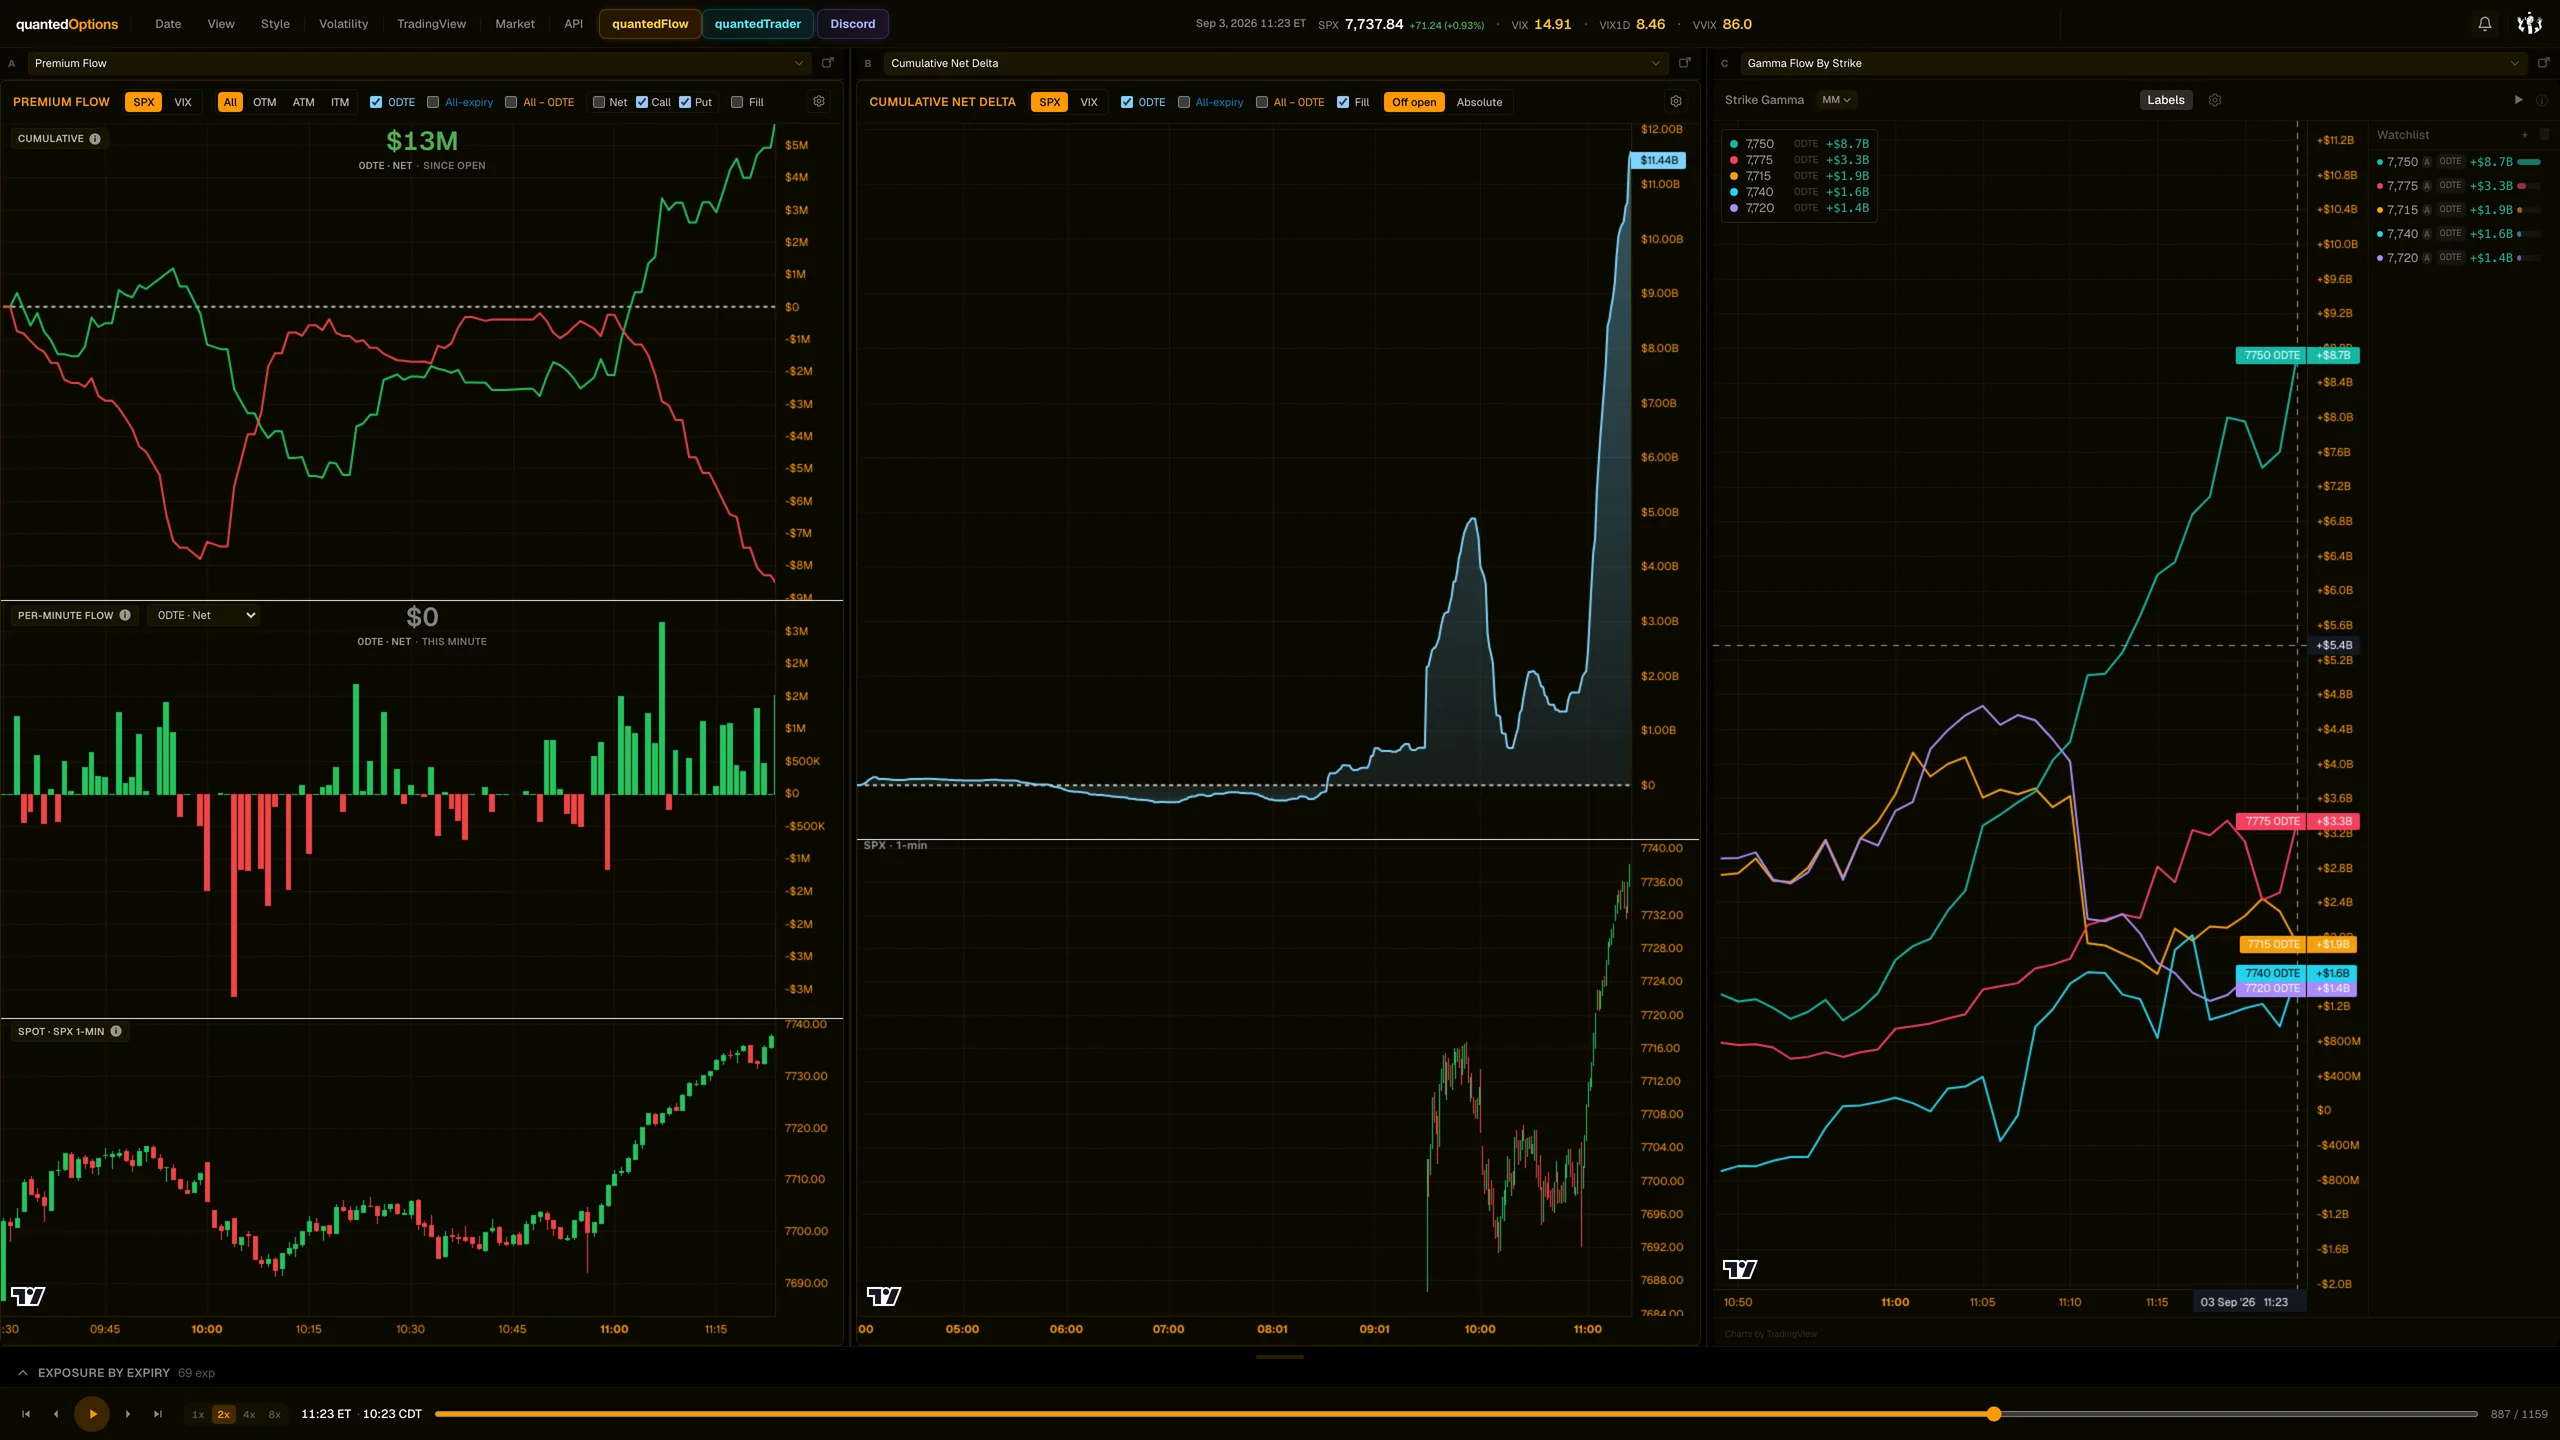Open the Volatility menu
Screen dimensions: 2560x1440
point(343,24)
